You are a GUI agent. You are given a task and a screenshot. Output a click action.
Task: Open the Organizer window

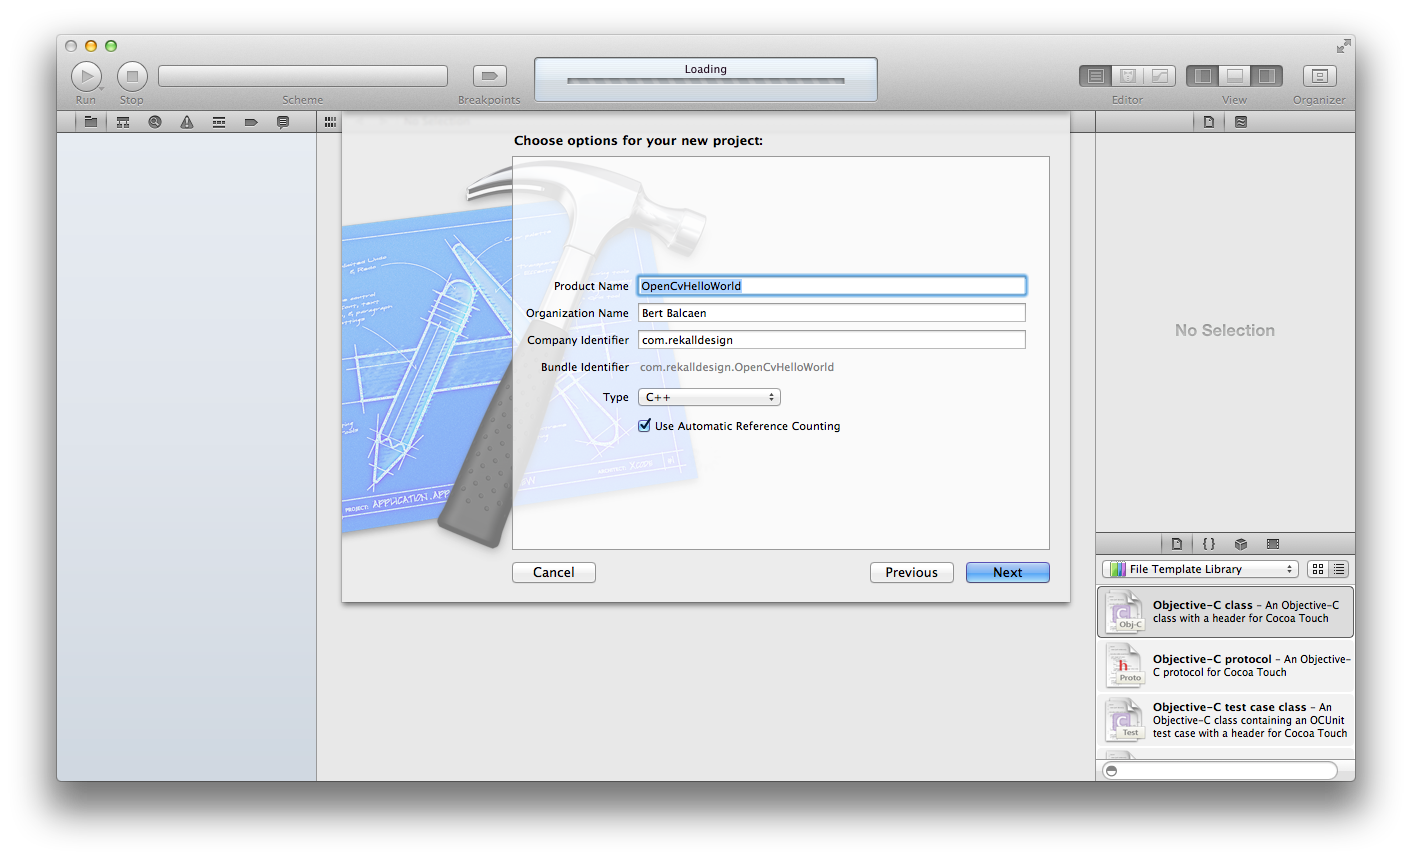tap(1319, 76)
